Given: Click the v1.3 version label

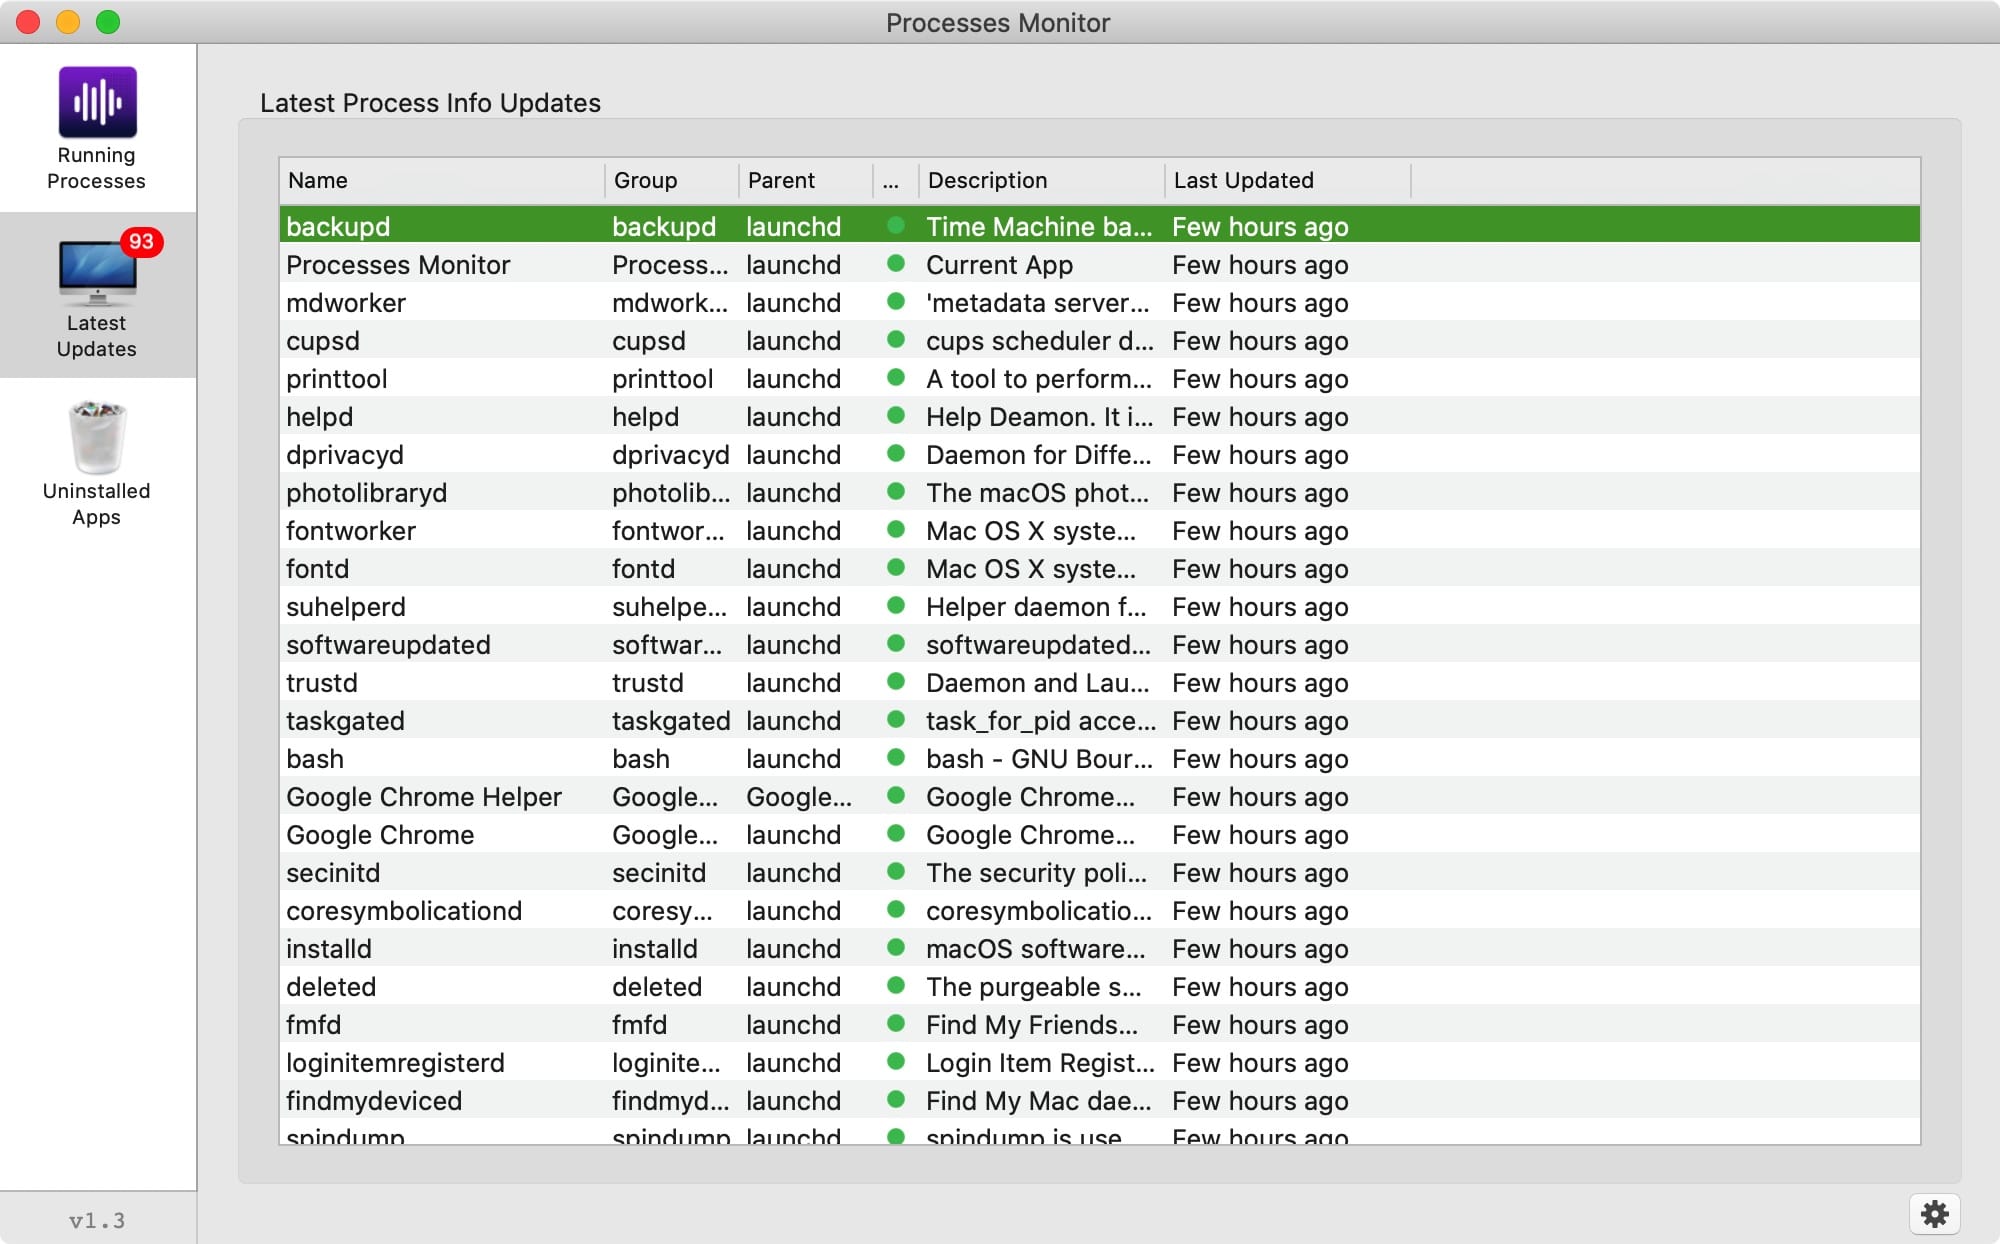Looking at the screenshot, I should [x=97, y=1220].
